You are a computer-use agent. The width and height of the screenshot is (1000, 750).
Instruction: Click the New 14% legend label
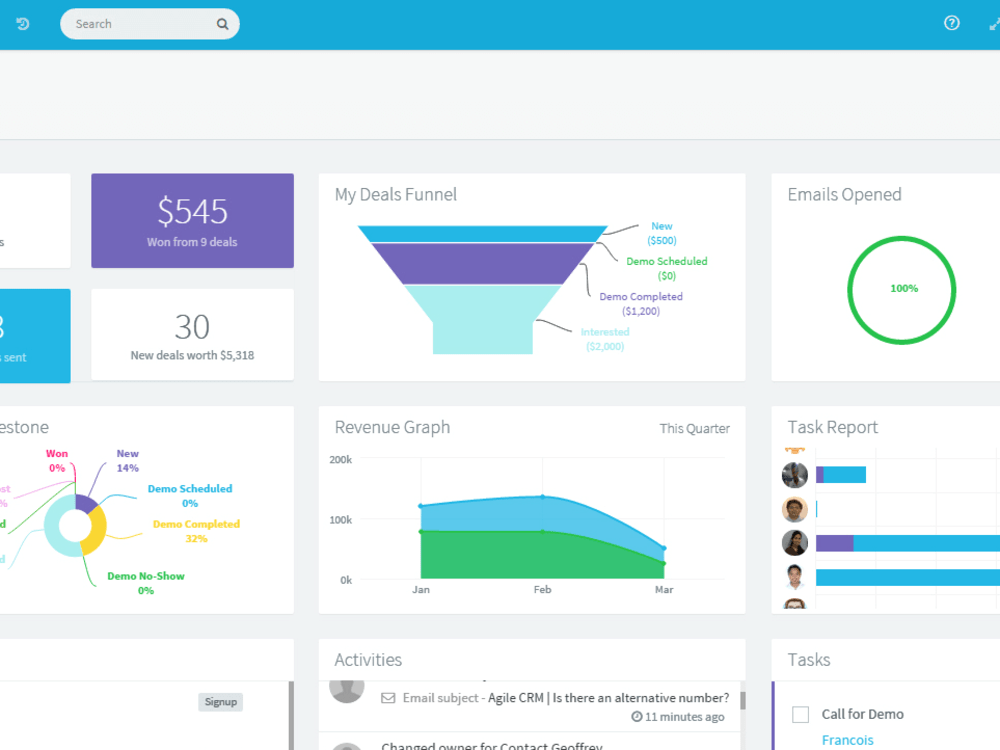tap(128, 460)
